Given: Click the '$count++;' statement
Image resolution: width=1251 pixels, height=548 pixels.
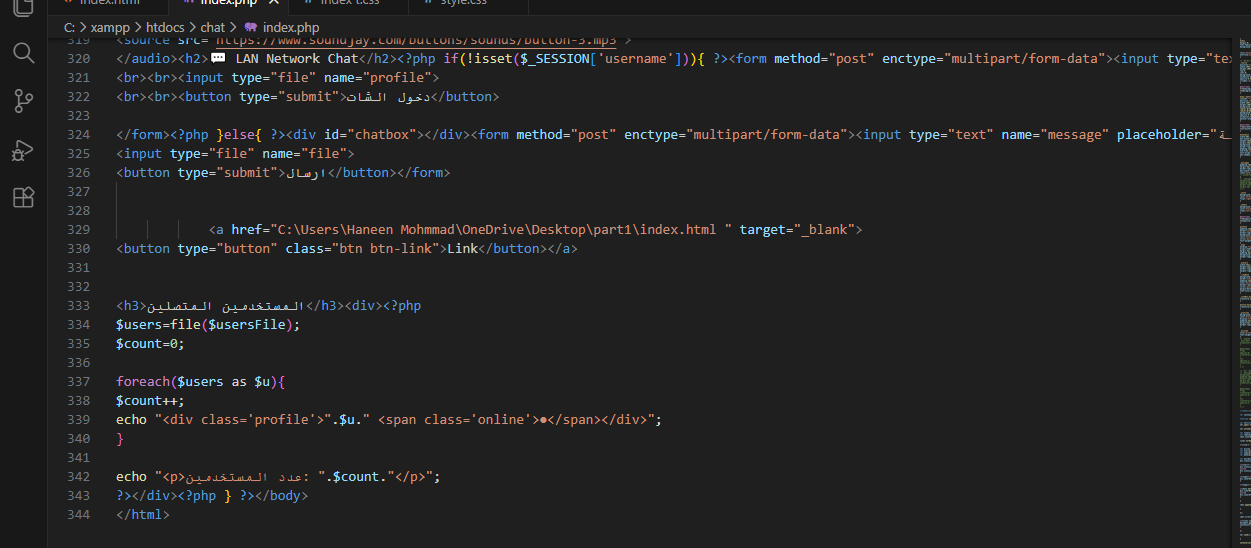Looking at the screenshot, I should pos(150,401).
